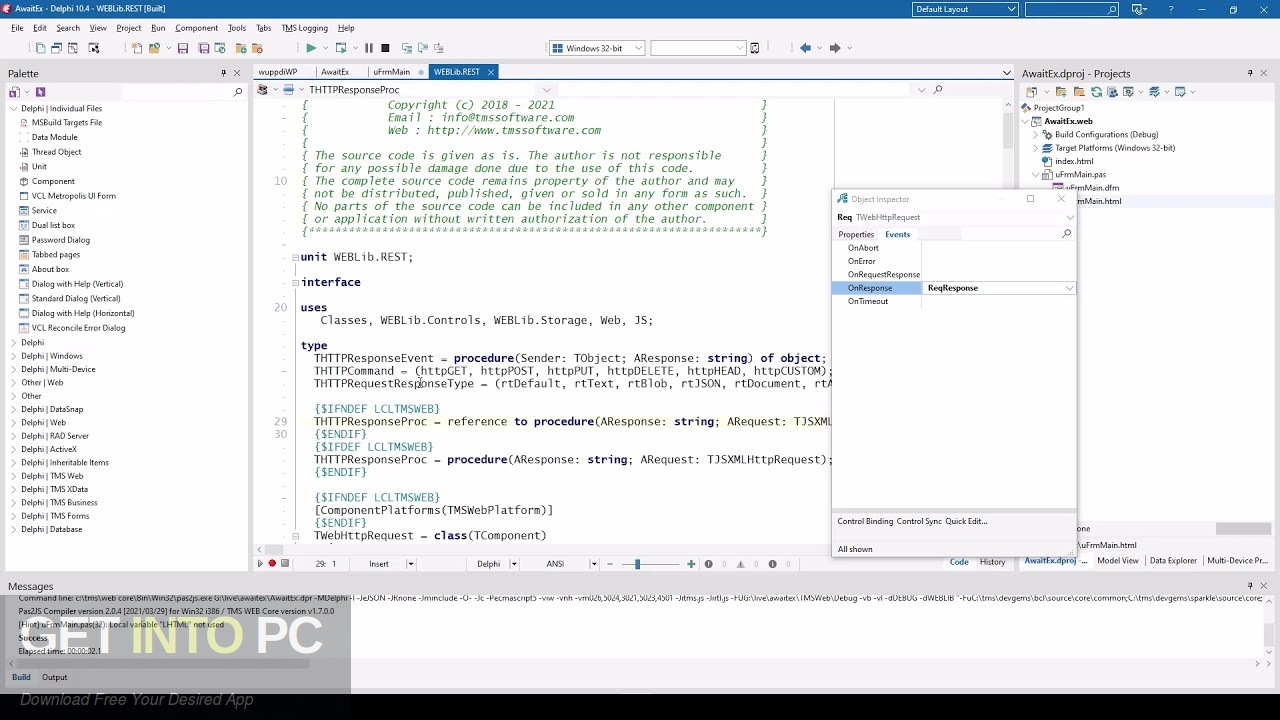Open the Default Layout dropdown
This screenshot has height=720, width=1280.
(1012, 10)
